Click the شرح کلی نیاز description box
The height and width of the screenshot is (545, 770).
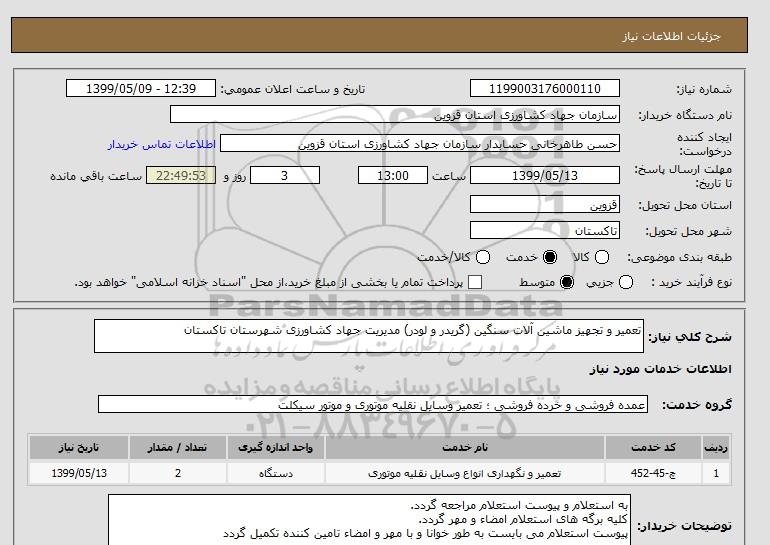coord(369,336)
